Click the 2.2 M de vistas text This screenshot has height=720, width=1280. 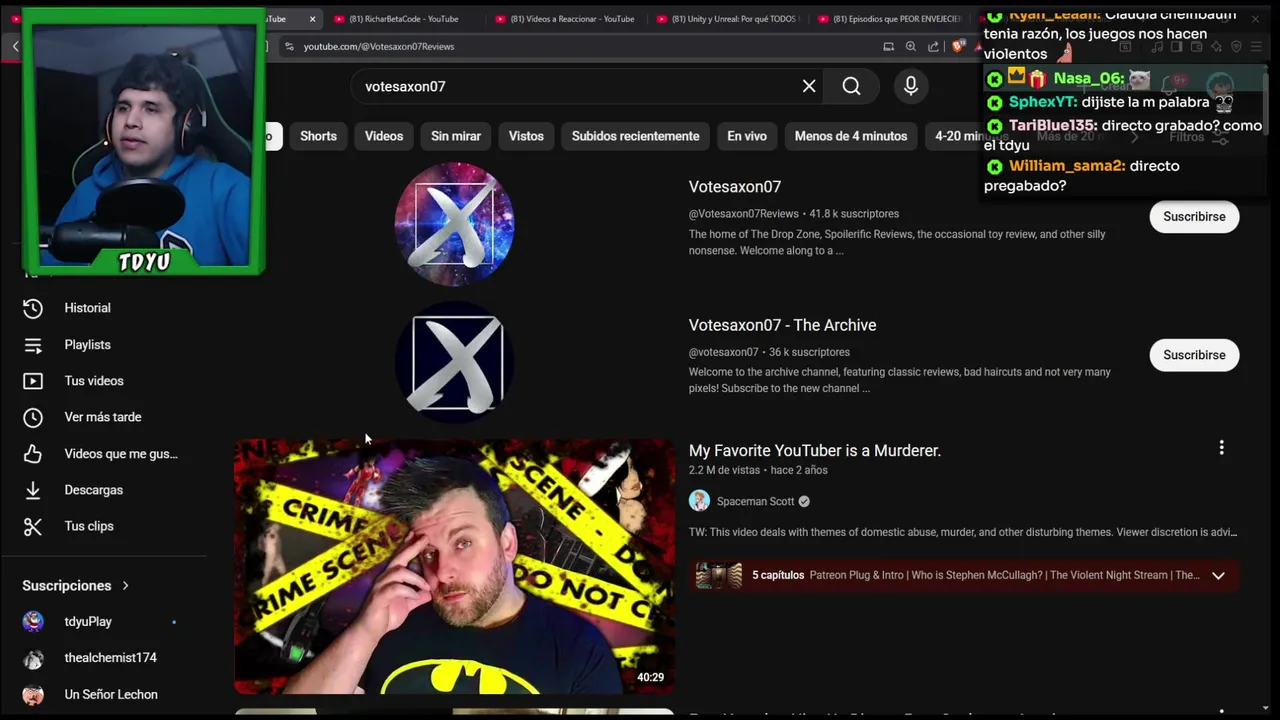click(724, 470)
